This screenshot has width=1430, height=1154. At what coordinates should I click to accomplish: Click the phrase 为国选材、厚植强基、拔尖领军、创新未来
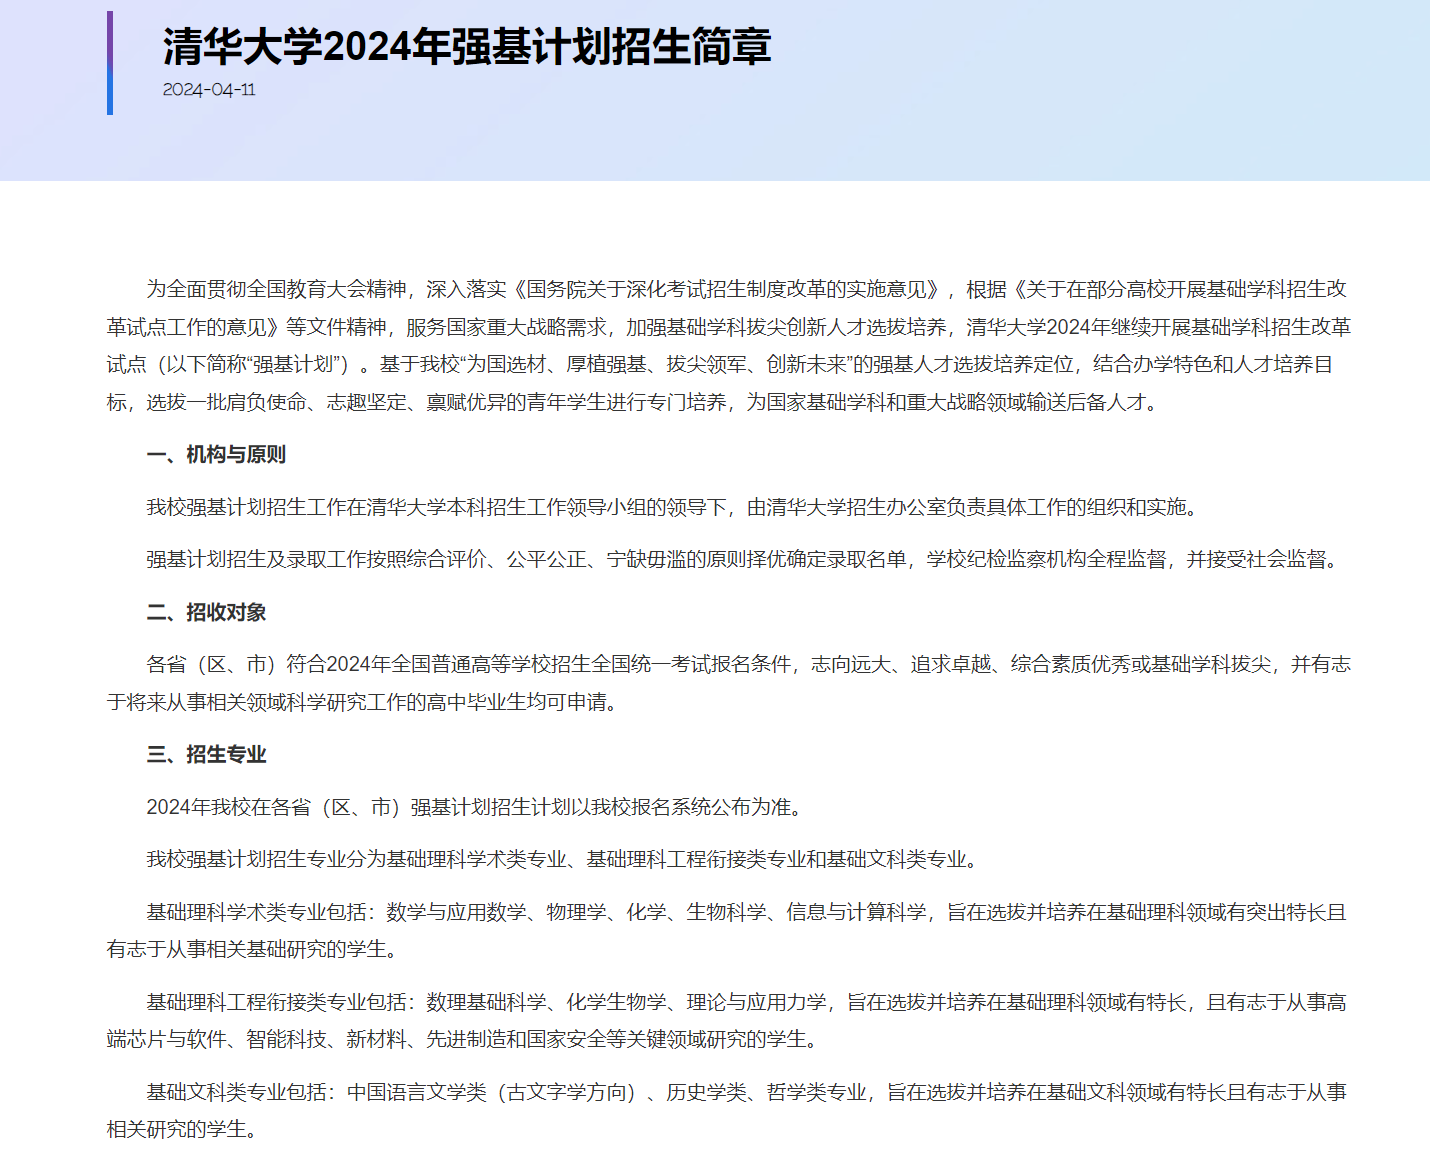pos(656,364)
